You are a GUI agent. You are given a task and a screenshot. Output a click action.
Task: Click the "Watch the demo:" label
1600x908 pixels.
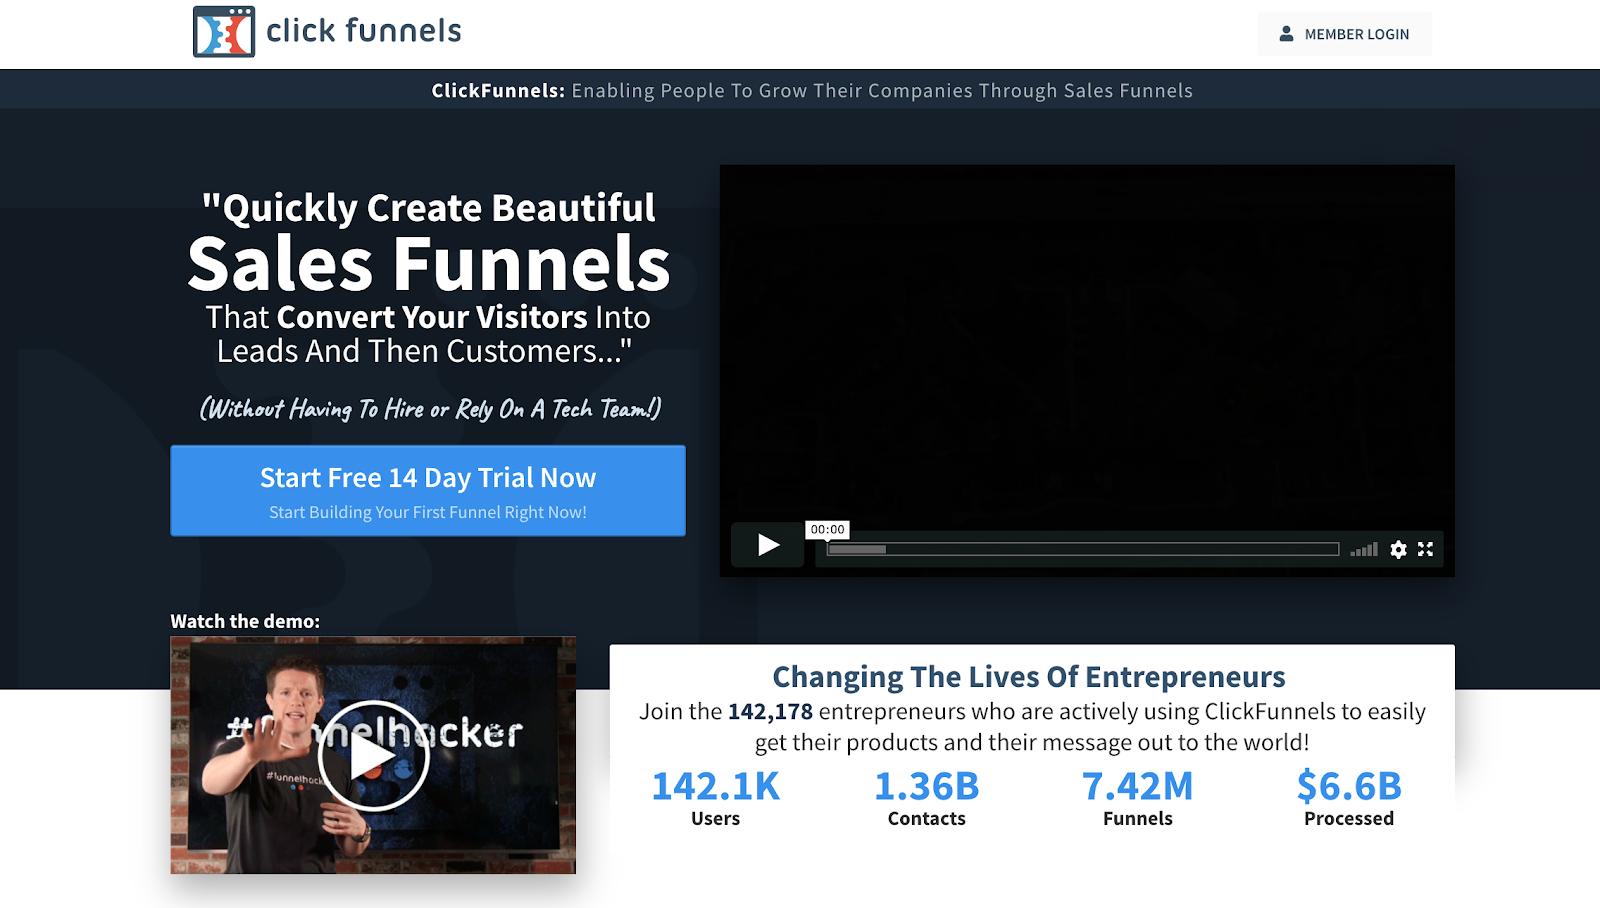[245, 621]
